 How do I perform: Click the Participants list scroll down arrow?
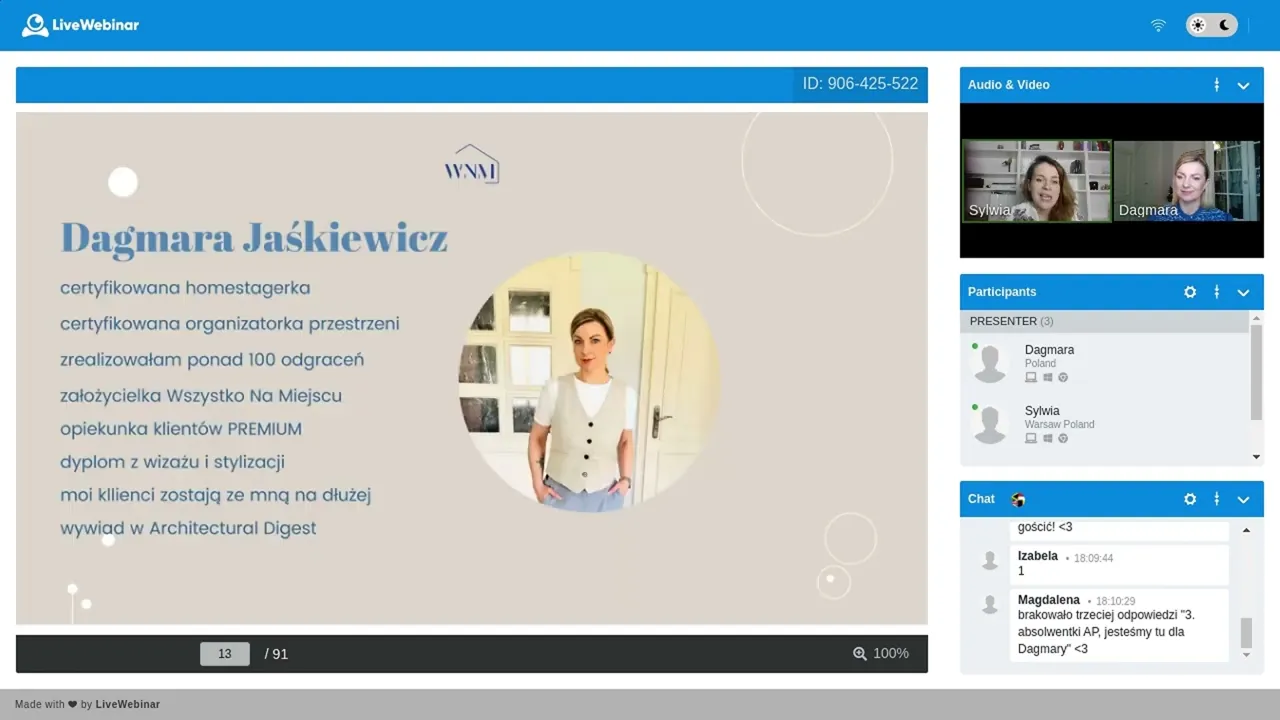tap(1257, 457)
